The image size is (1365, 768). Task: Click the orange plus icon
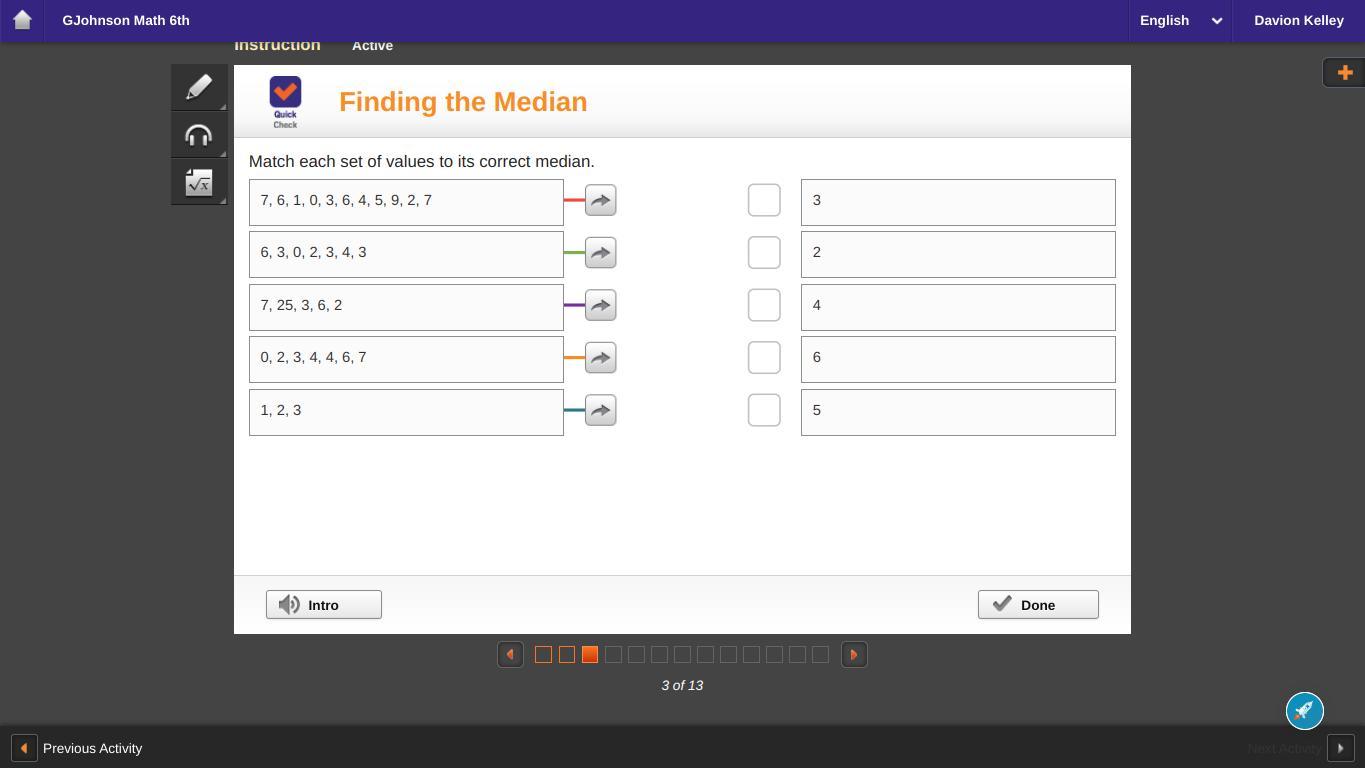[x=1344, y=72]
